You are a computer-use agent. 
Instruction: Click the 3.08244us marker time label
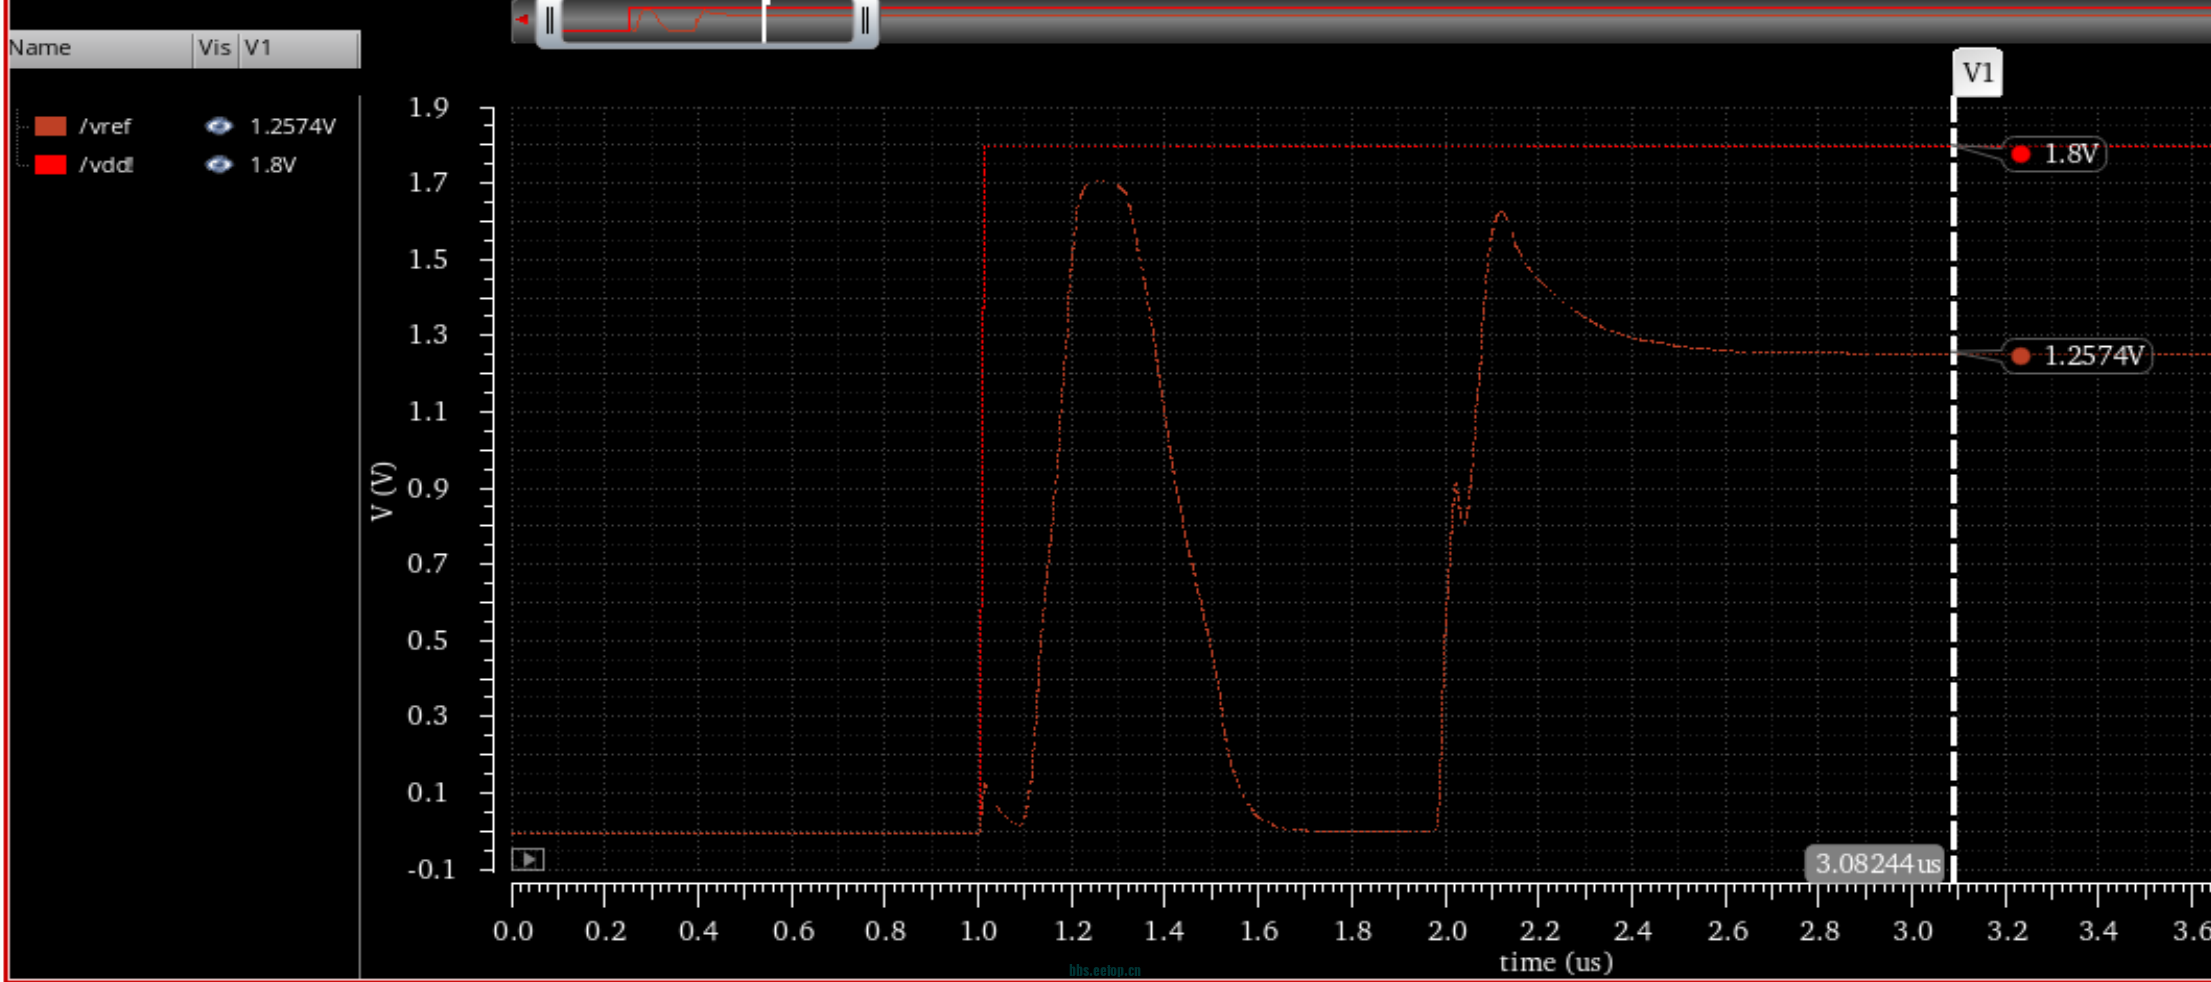click(1876, 864)
